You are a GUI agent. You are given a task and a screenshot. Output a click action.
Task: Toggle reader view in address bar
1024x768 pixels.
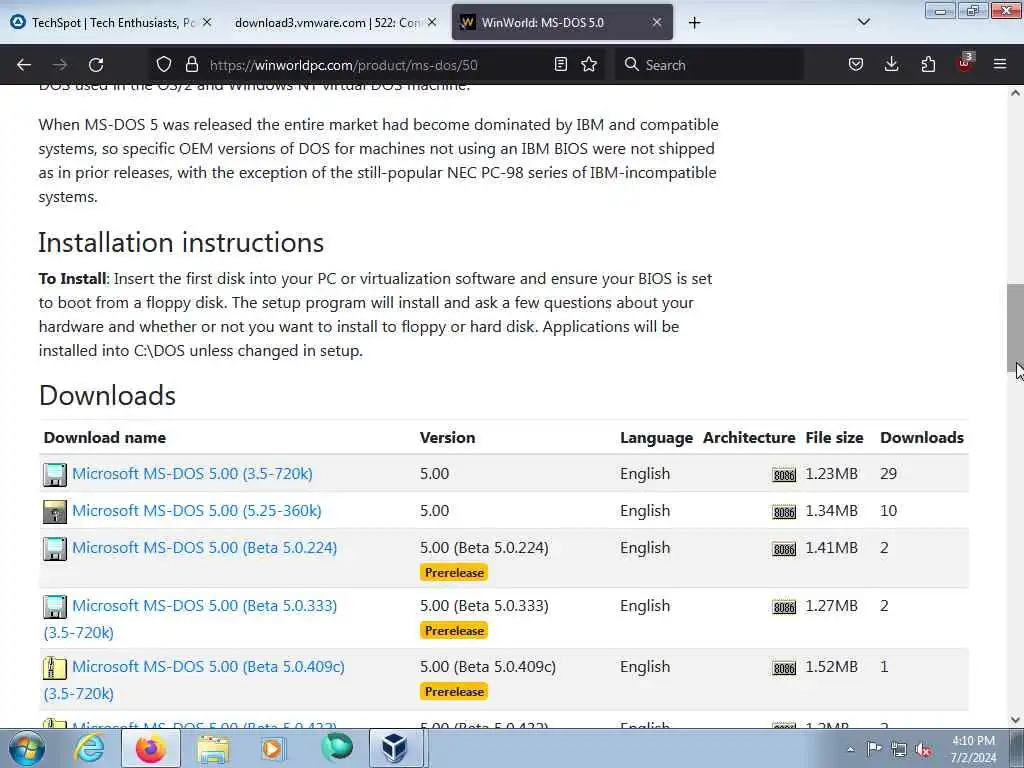[x=560, y=65]
